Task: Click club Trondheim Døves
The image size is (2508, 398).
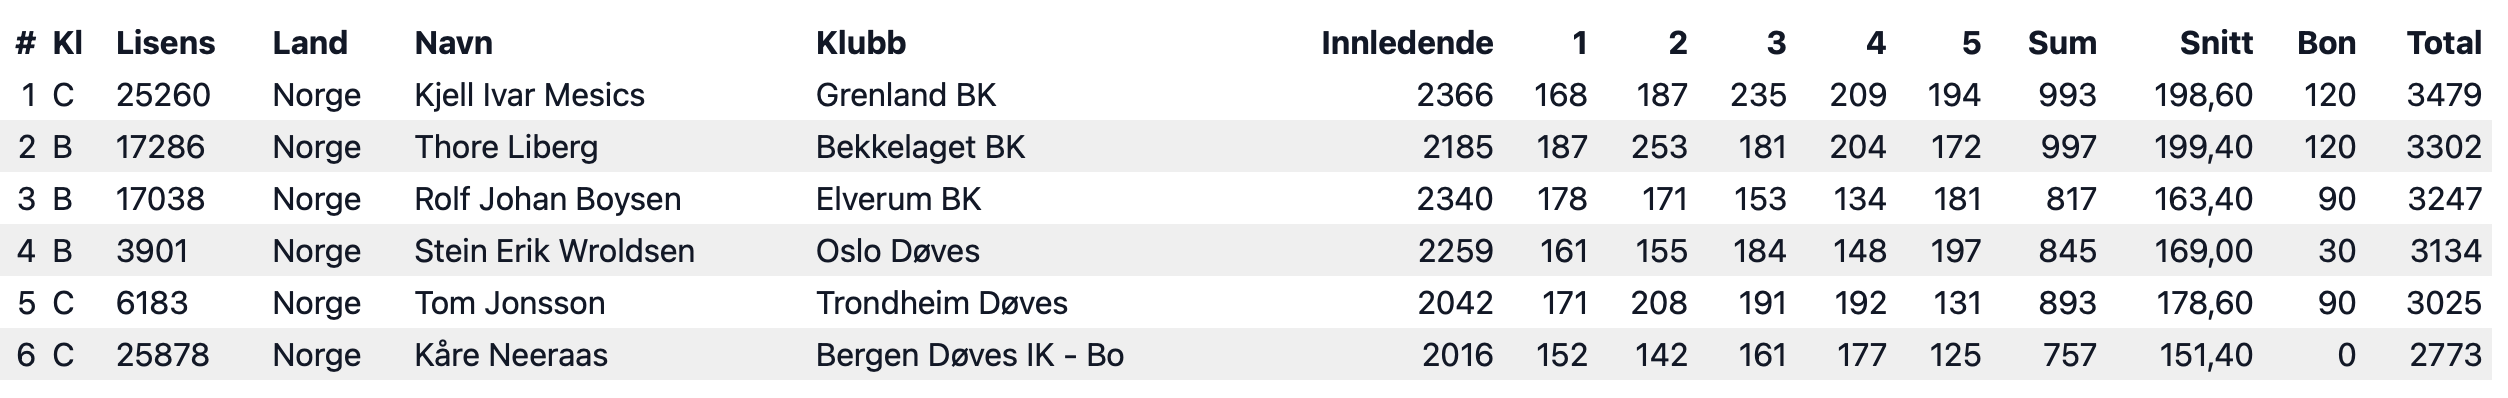Action: click(941, 303)
